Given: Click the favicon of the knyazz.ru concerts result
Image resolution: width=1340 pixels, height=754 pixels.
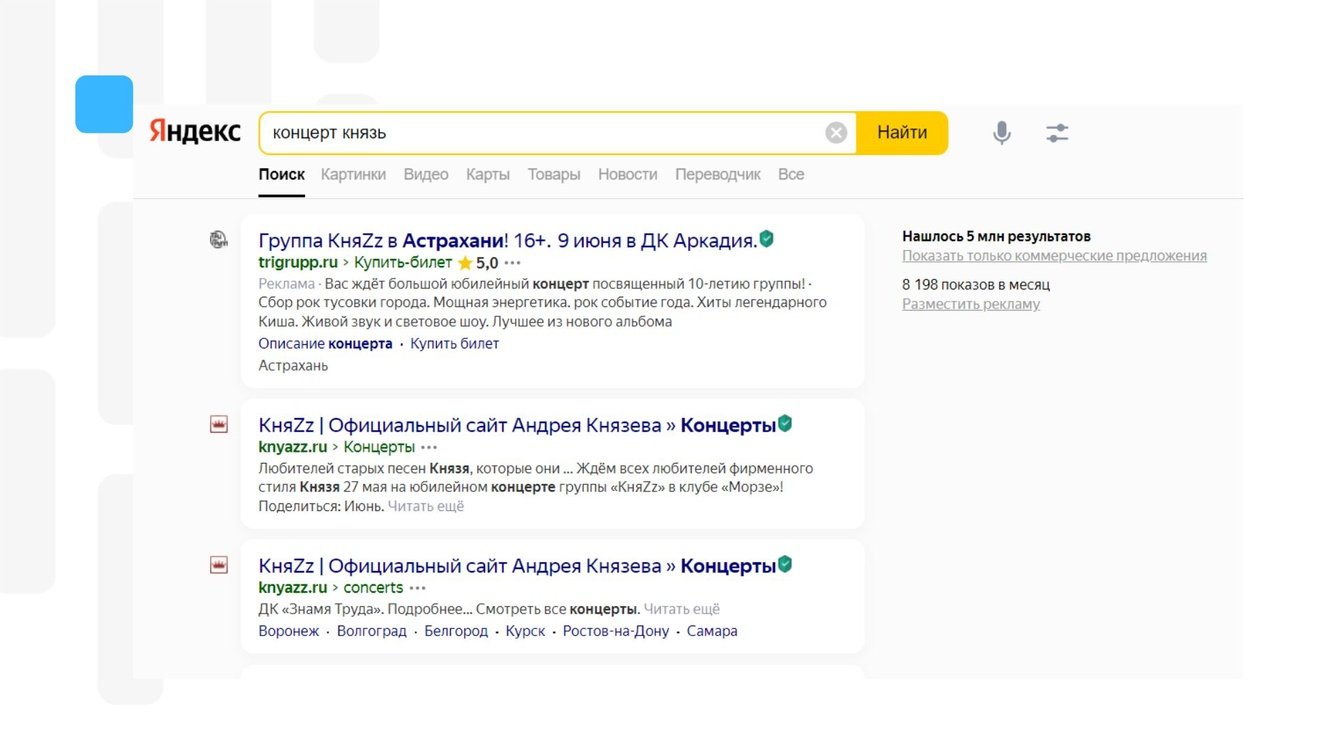Looking at the screenshot, I should (x=219, y=566).
